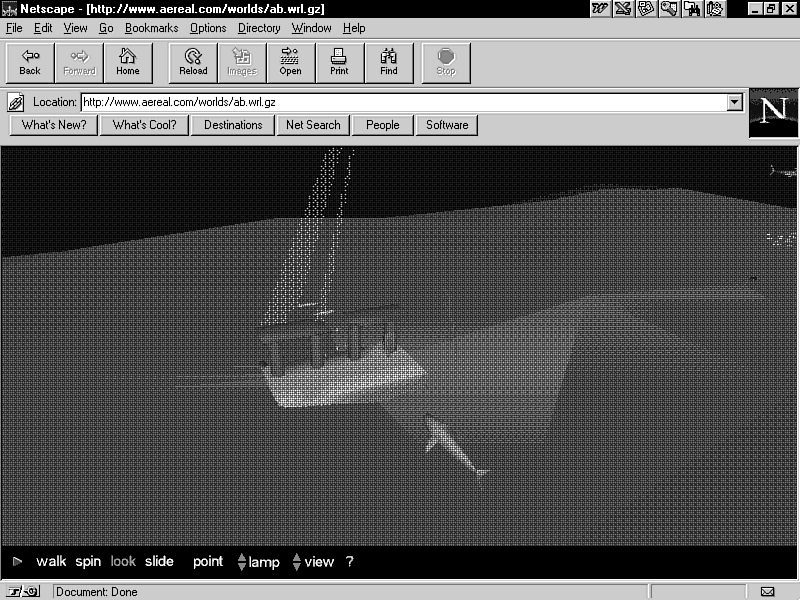Image resolution: width=800 pixels, height=600 pixels.
Task: Click the Back navigation button
Action: click(x=30, y=62)
